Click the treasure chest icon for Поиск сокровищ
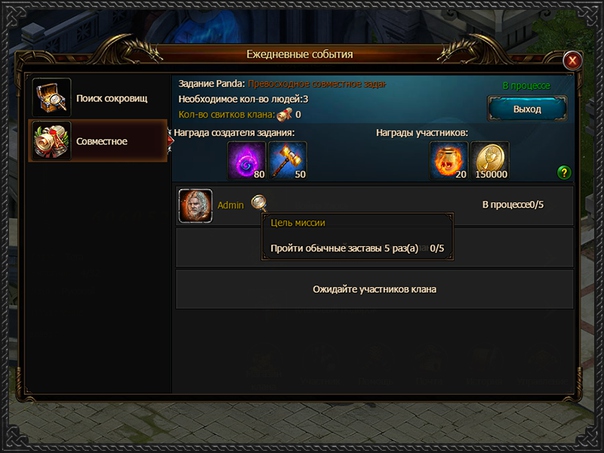 [52, 97]
